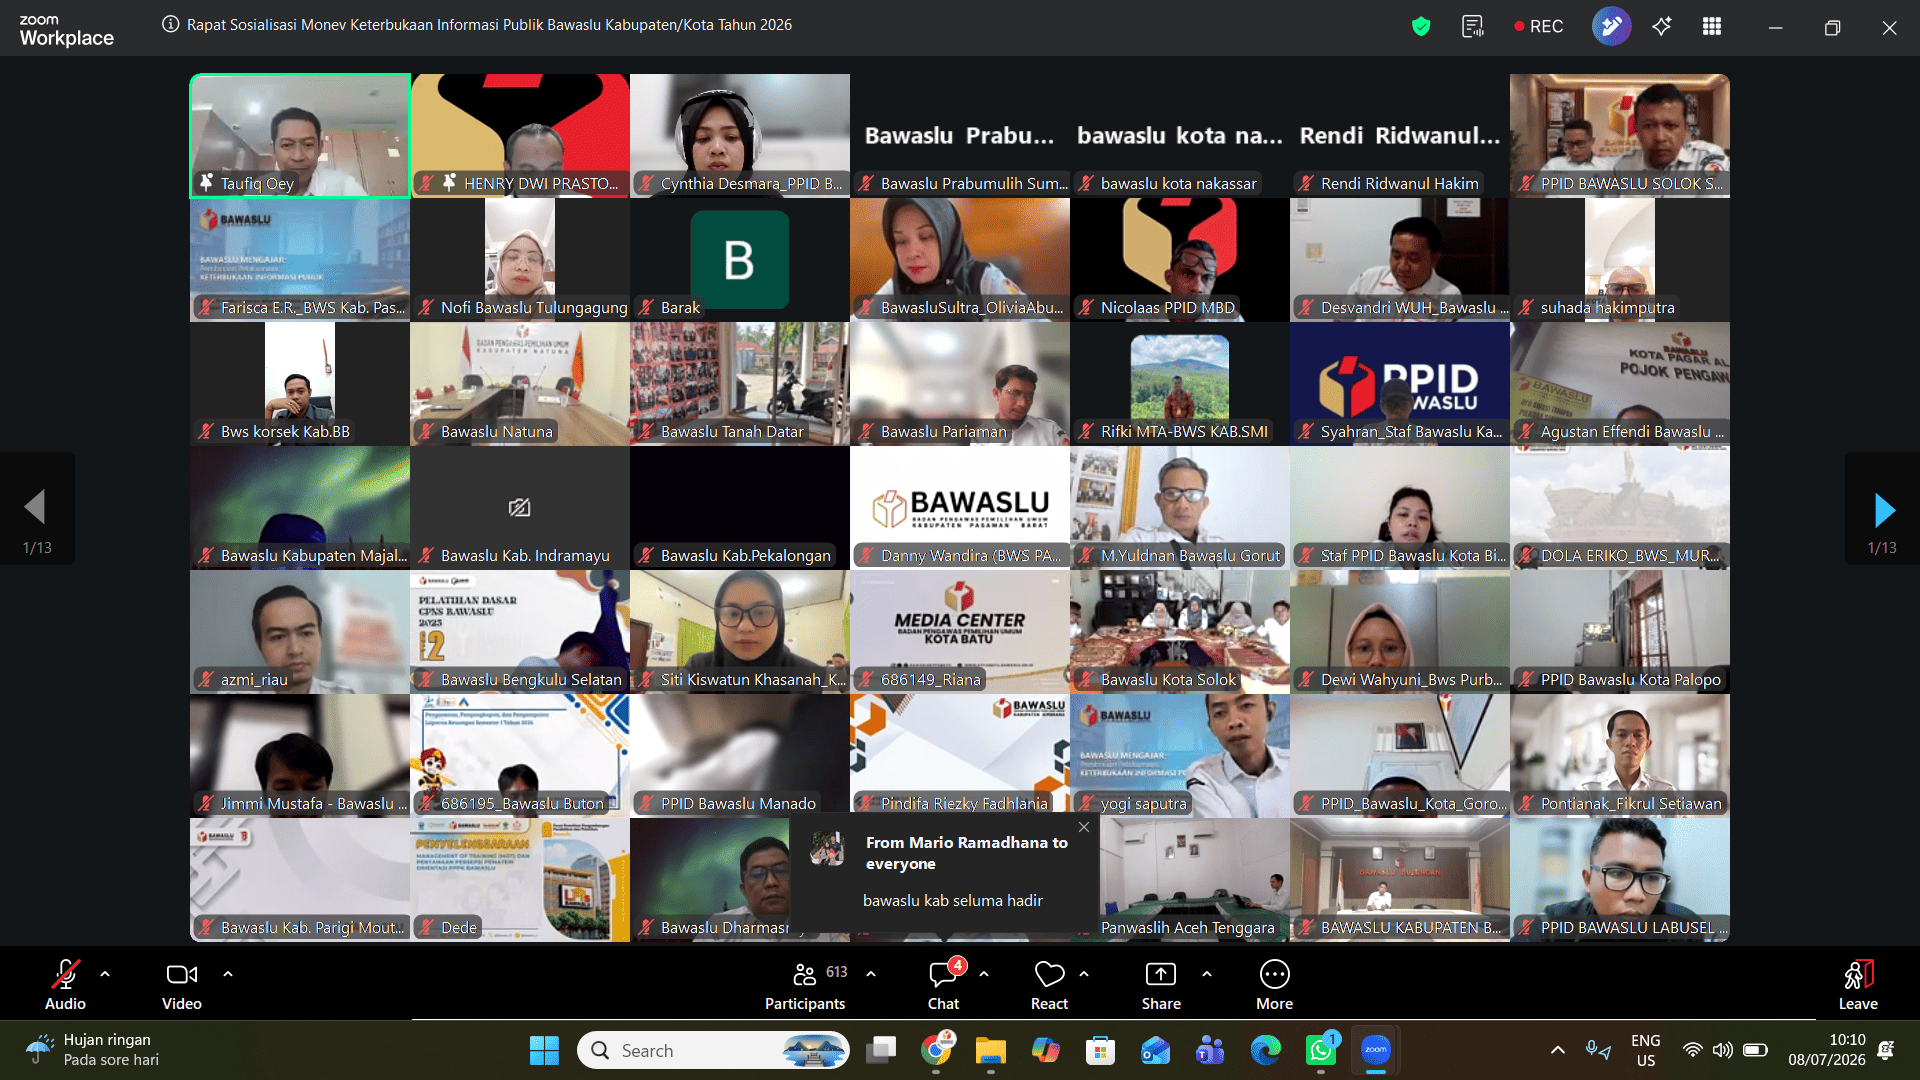
Task: Go to previous gallery page arrow
Action: click(x=36, y=510)
